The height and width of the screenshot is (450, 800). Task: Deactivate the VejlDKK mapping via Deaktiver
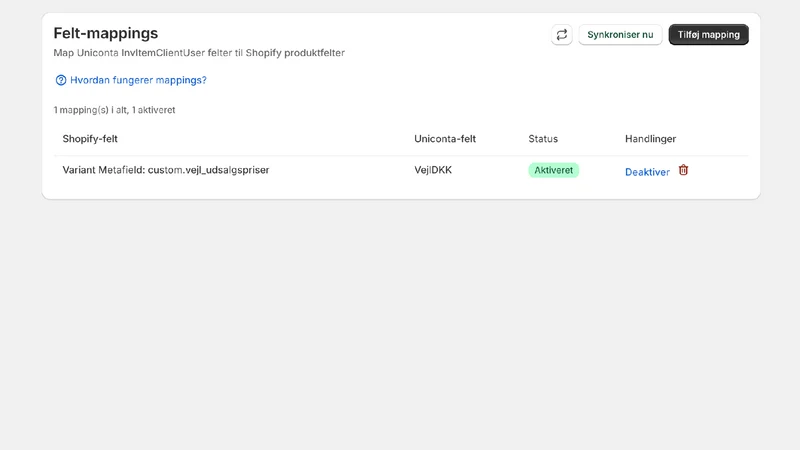coord(647,172)
